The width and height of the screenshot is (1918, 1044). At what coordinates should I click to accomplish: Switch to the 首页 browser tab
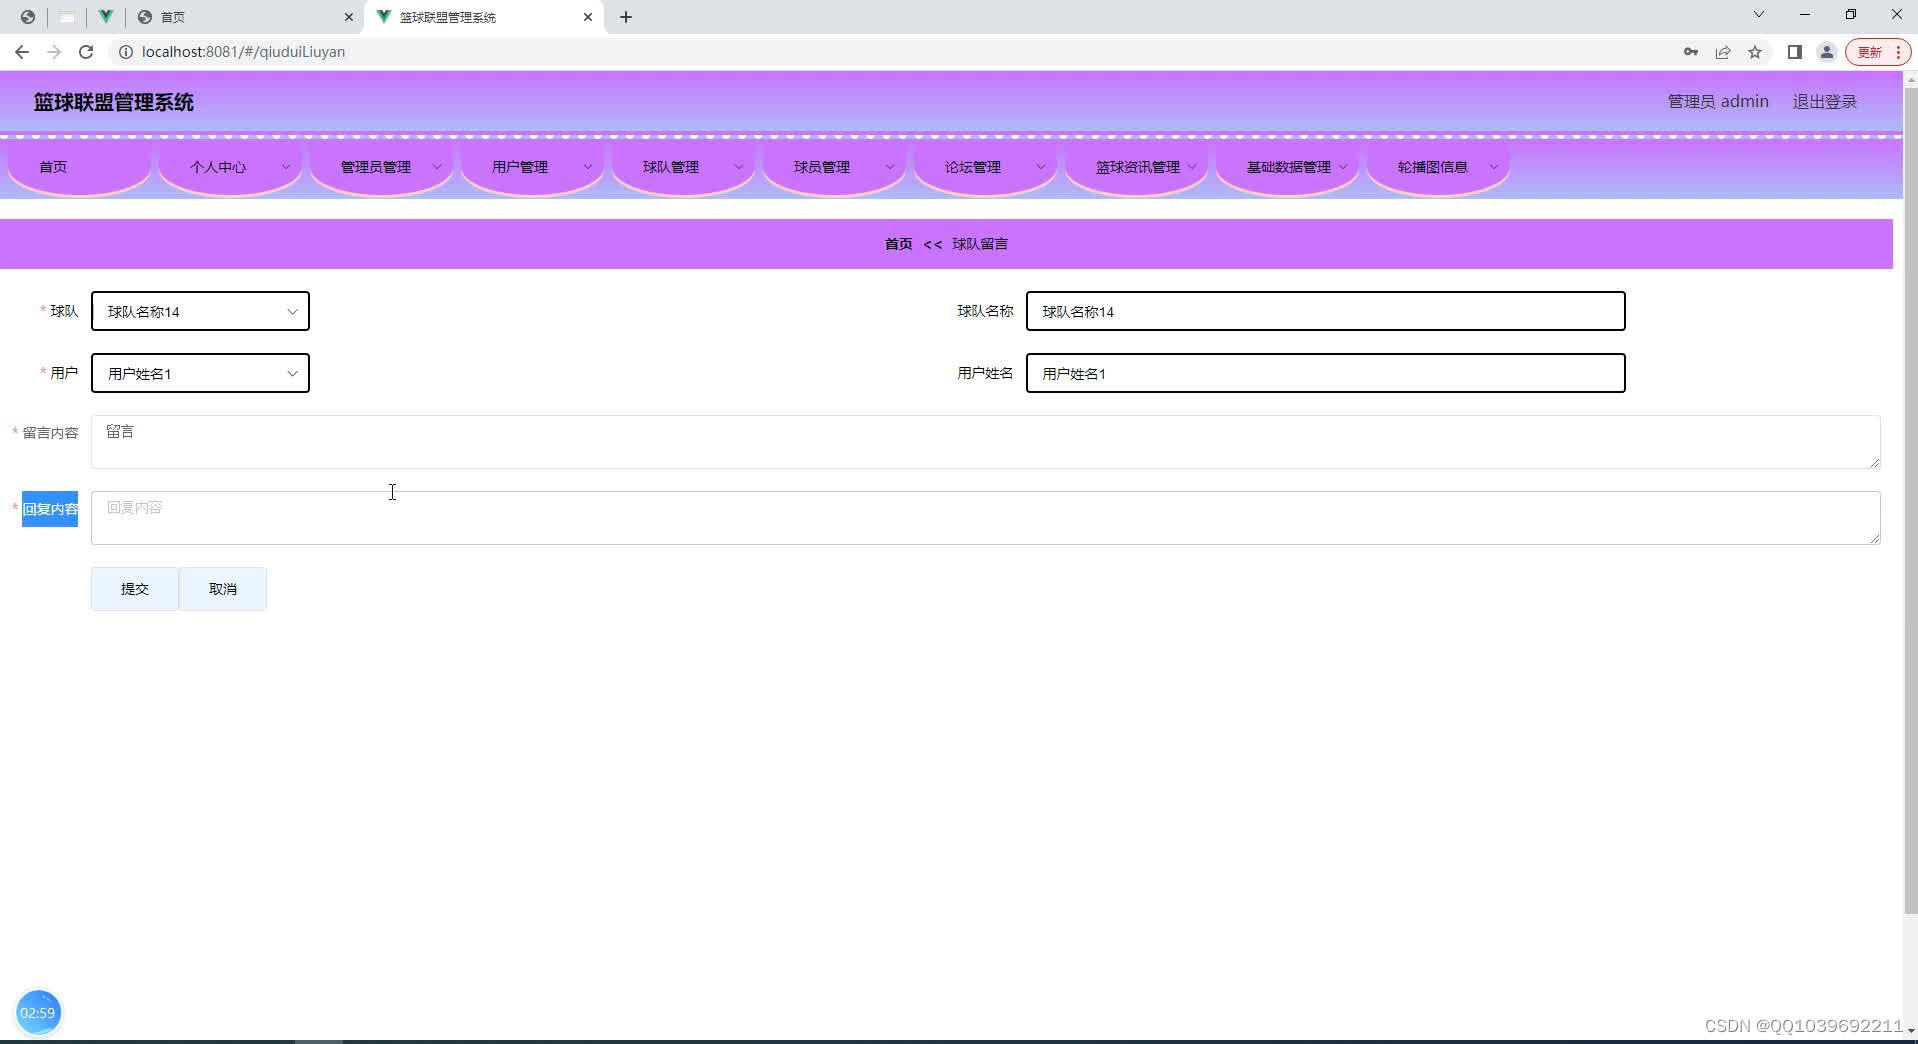tap(245, 17)
